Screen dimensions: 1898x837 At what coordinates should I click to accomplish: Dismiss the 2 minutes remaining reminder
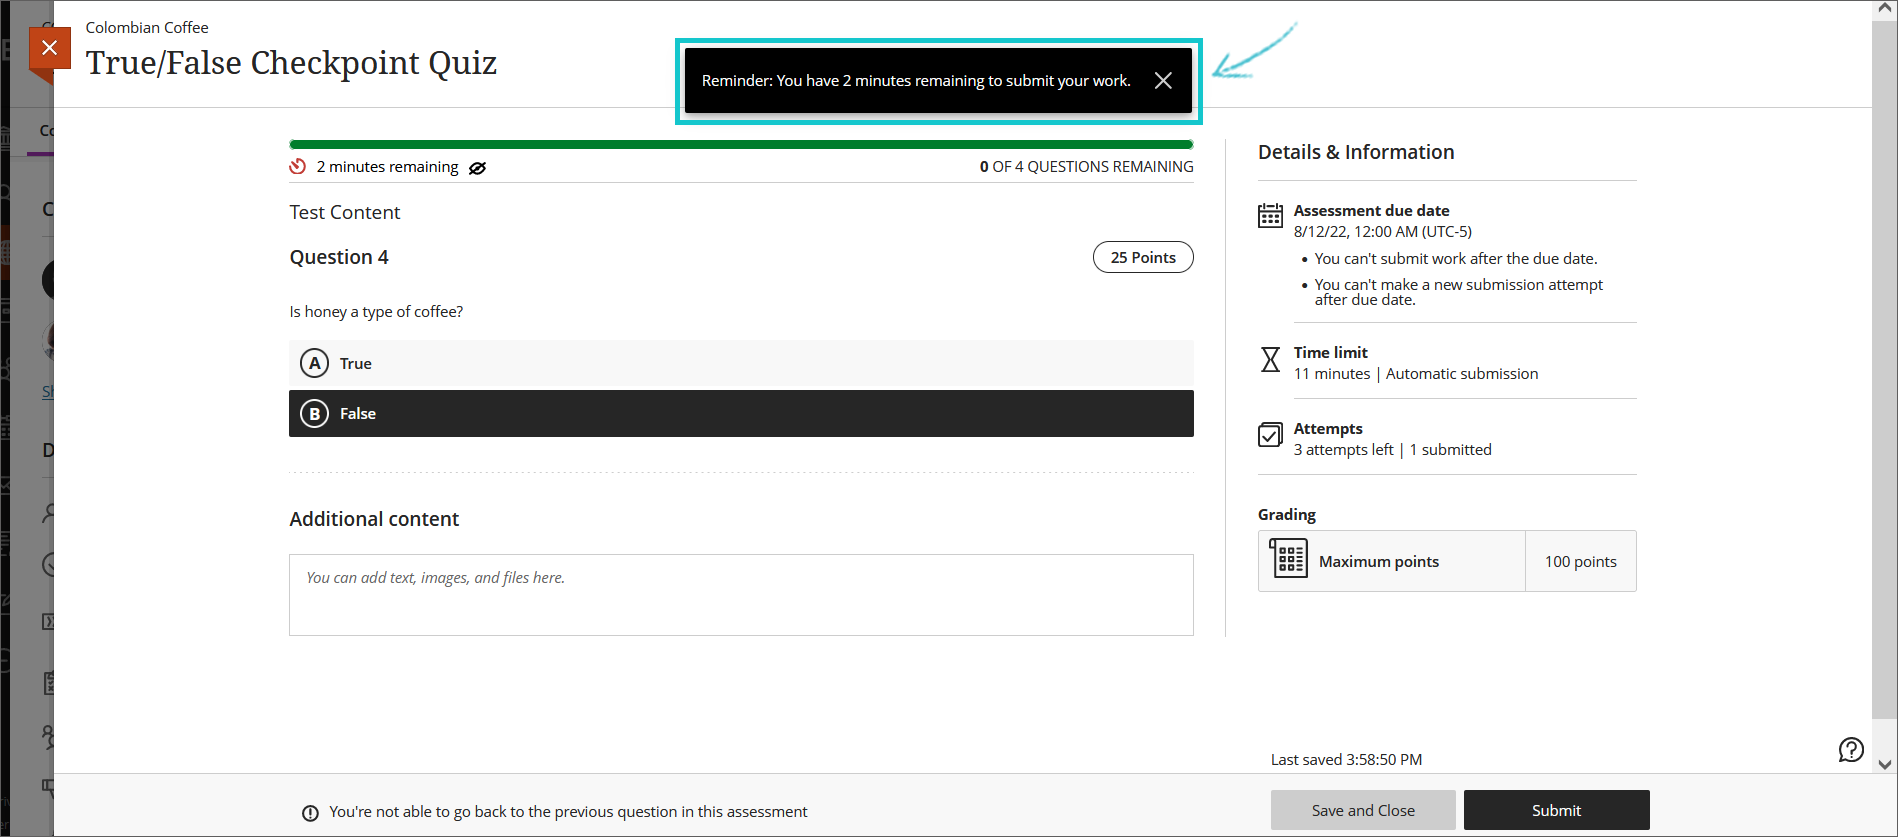(x=1162, y=81)
